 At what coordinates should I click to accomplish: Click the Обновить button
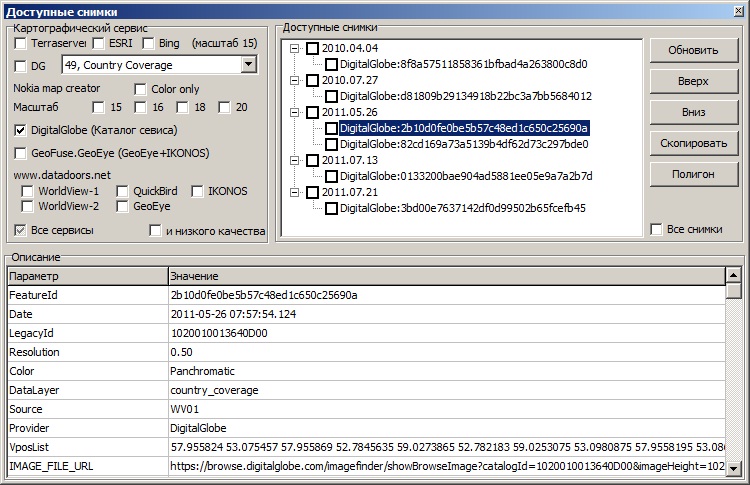pos(693,51)
